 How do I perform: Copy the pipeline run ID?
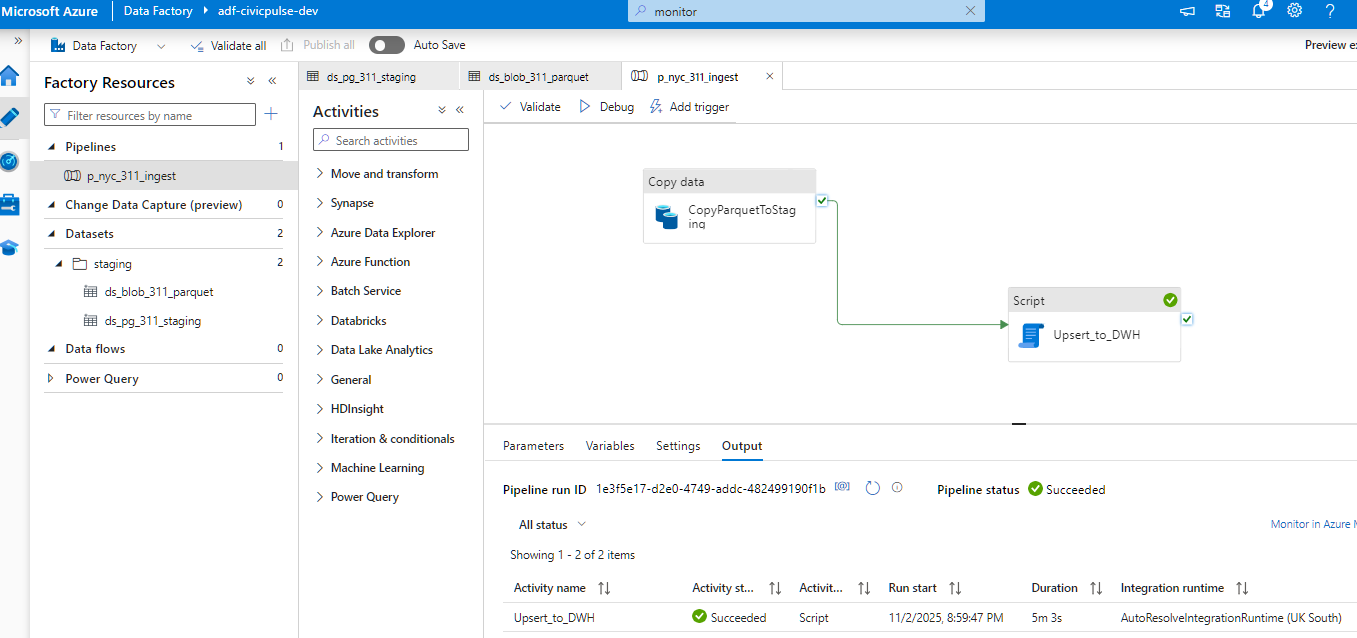[x=842, y=488]
